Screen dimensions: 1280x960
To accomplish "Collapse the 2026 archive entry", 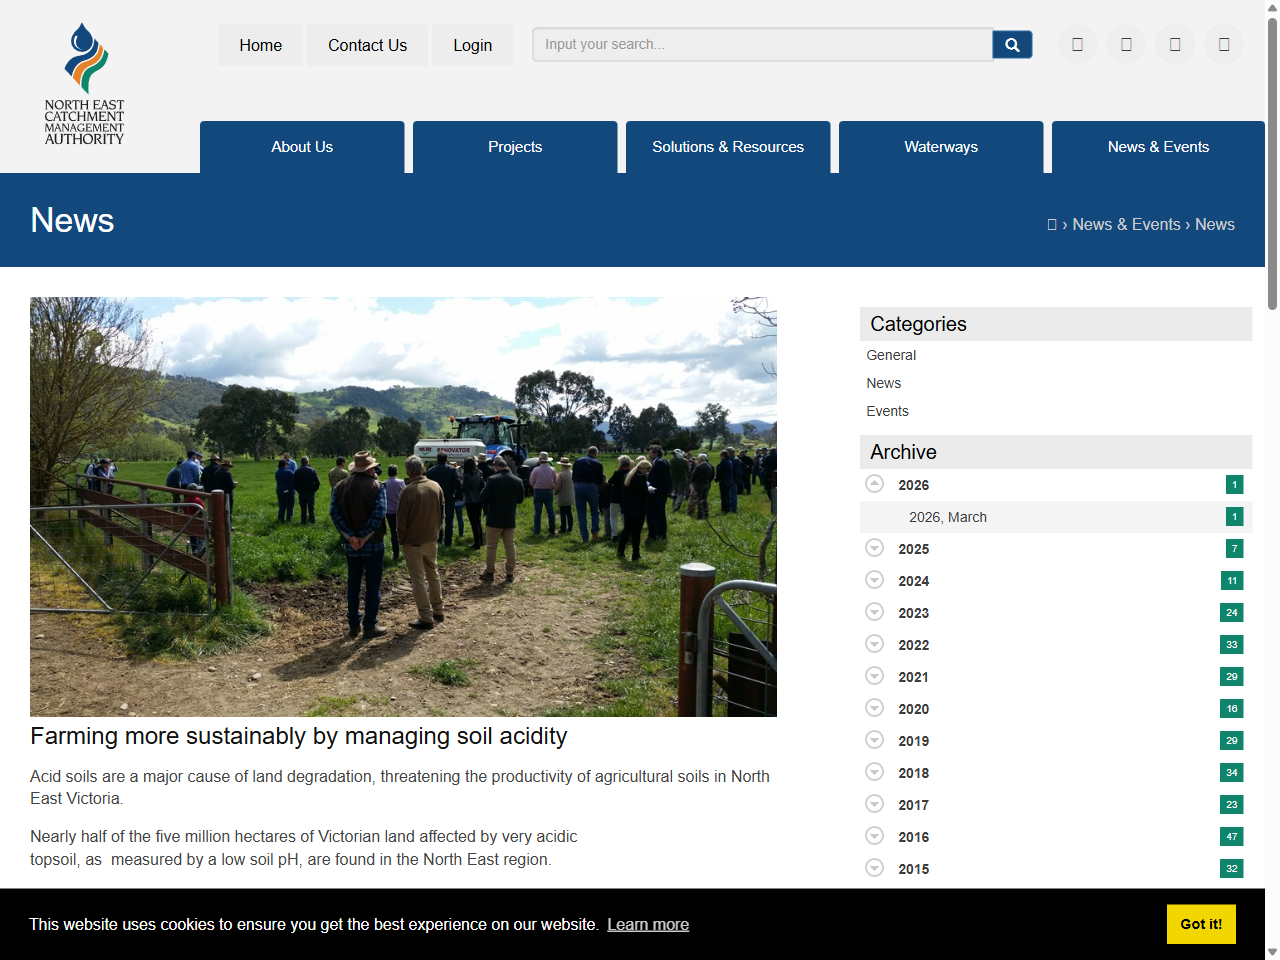I will 874,484.
